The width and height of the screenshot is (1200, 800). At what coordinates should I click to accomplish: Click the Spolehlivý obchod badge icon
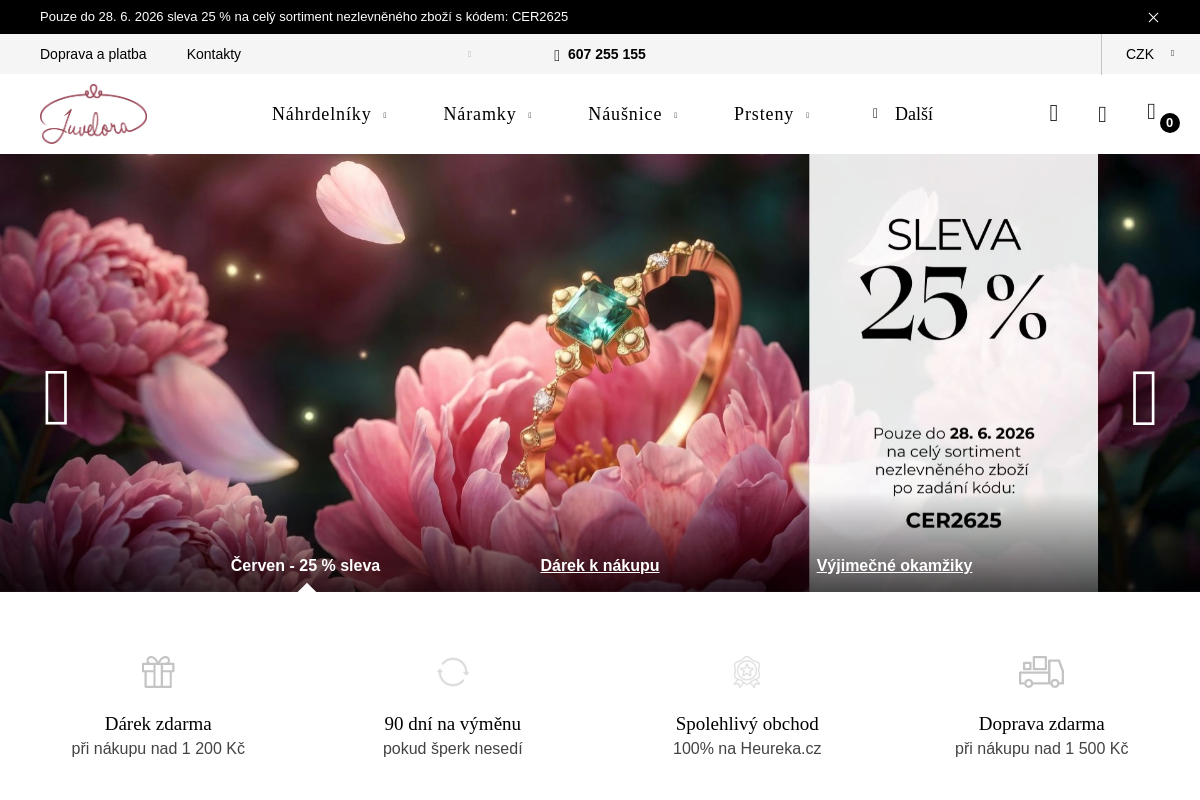(747, 672)
